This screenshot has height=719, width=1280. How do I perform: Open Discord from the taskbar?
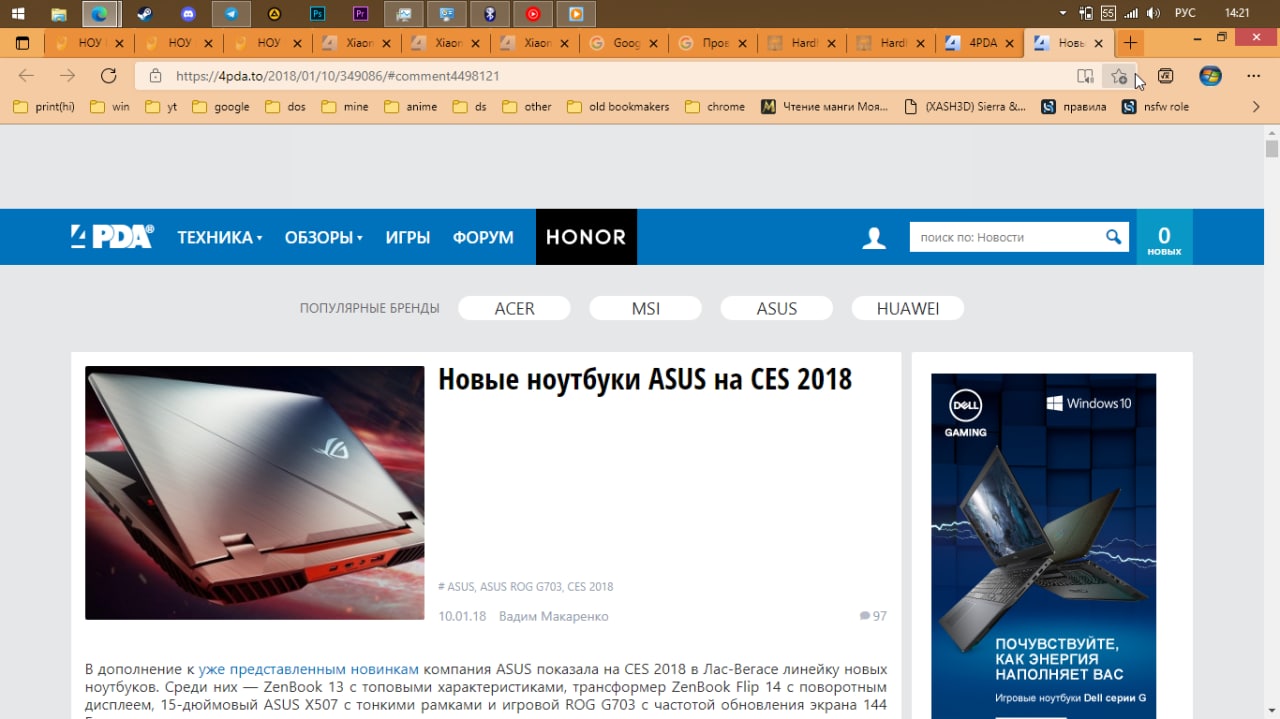pyautogui.click(x=187, y=14)
